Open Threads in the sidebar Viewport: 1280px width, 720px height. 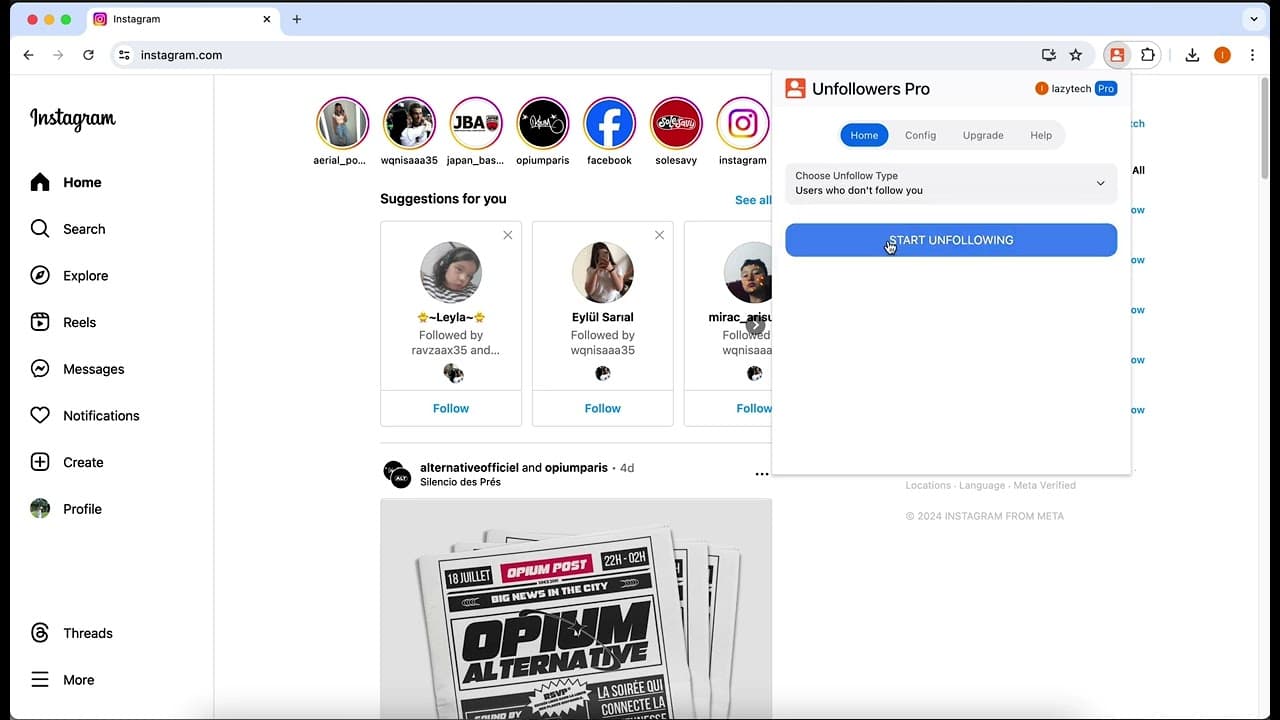click(x=71, y=633)
